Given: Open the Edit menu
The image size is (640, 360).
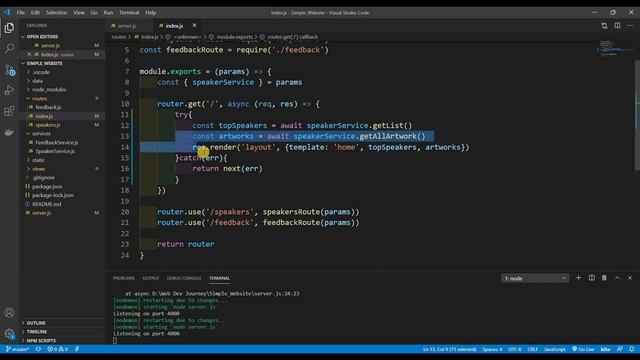Looking at the screenshot, I should click(36, 13).
